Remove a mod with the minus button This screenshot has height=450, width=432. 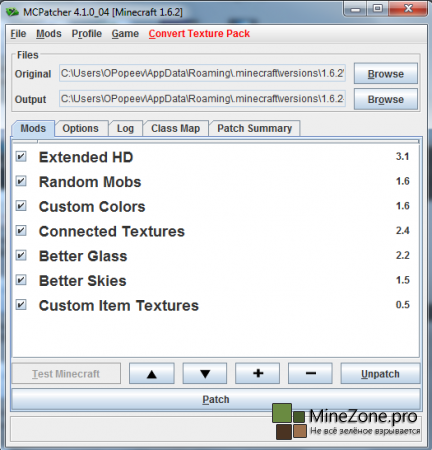tap(310, 374)
